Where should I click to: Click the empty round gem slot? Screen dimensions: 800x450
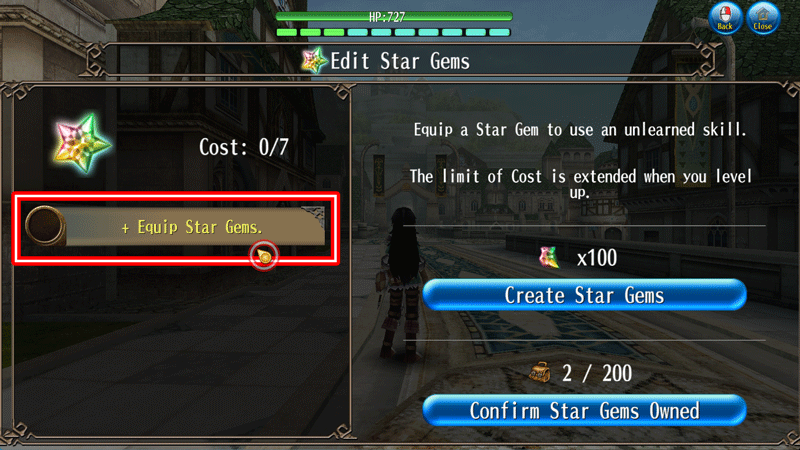click(45, 226)
